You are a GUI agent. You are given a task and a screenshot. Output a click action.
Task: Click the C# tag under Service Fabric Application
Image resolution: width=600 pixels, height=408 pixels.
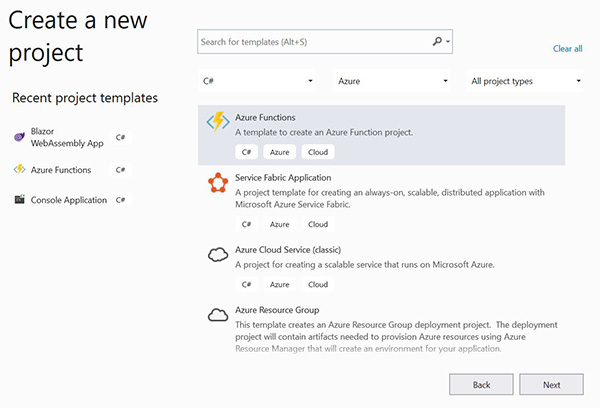(x=246, y=224)
